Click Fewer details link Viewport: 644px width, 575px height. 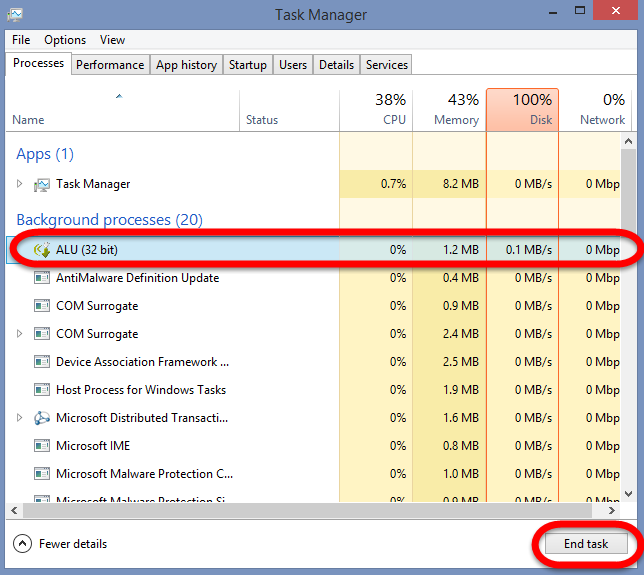(x=73, y=544)
